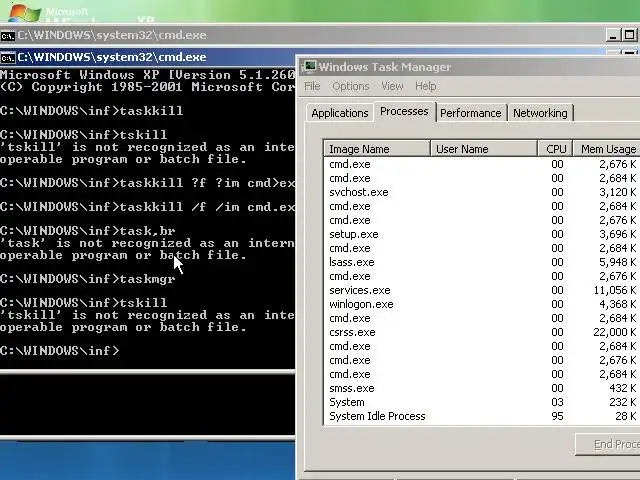Click the 11,056 K memory value
This screenshot has width=640, height=480.
pyautogui.click(x=614, y=290)
